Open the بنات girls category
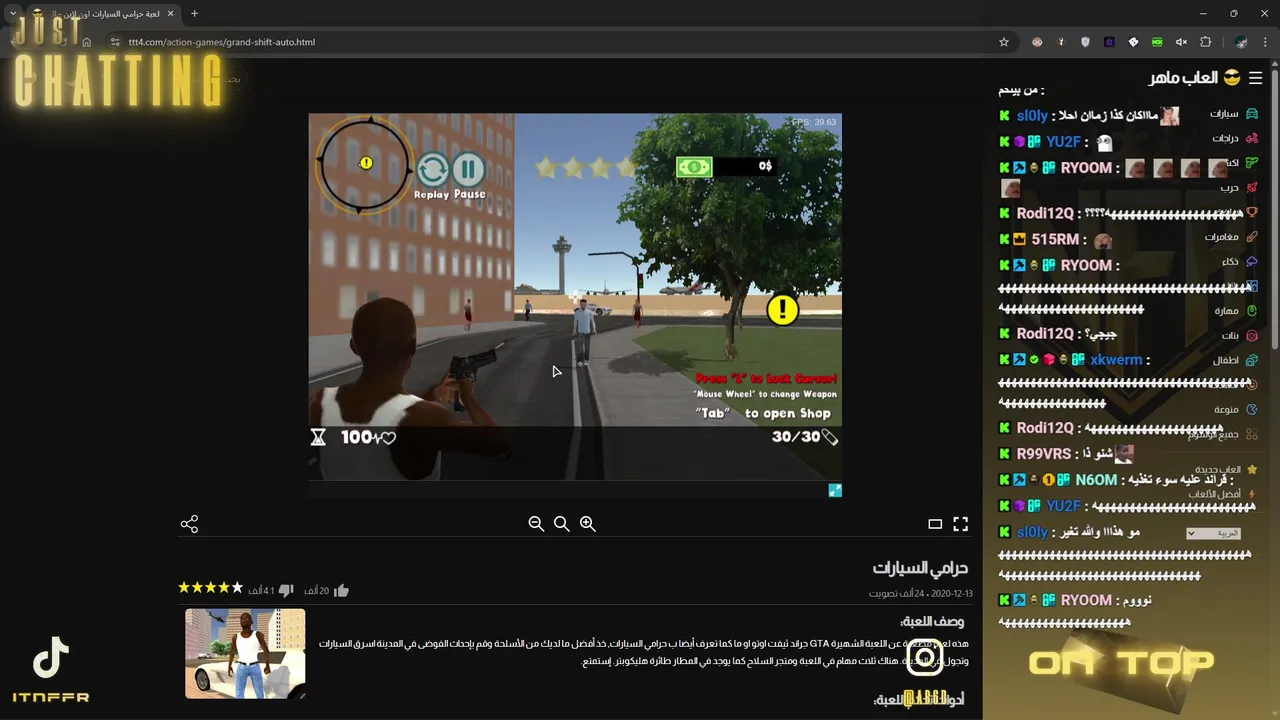Viewport: 1280px width, 720px height. coord(1240,336)
